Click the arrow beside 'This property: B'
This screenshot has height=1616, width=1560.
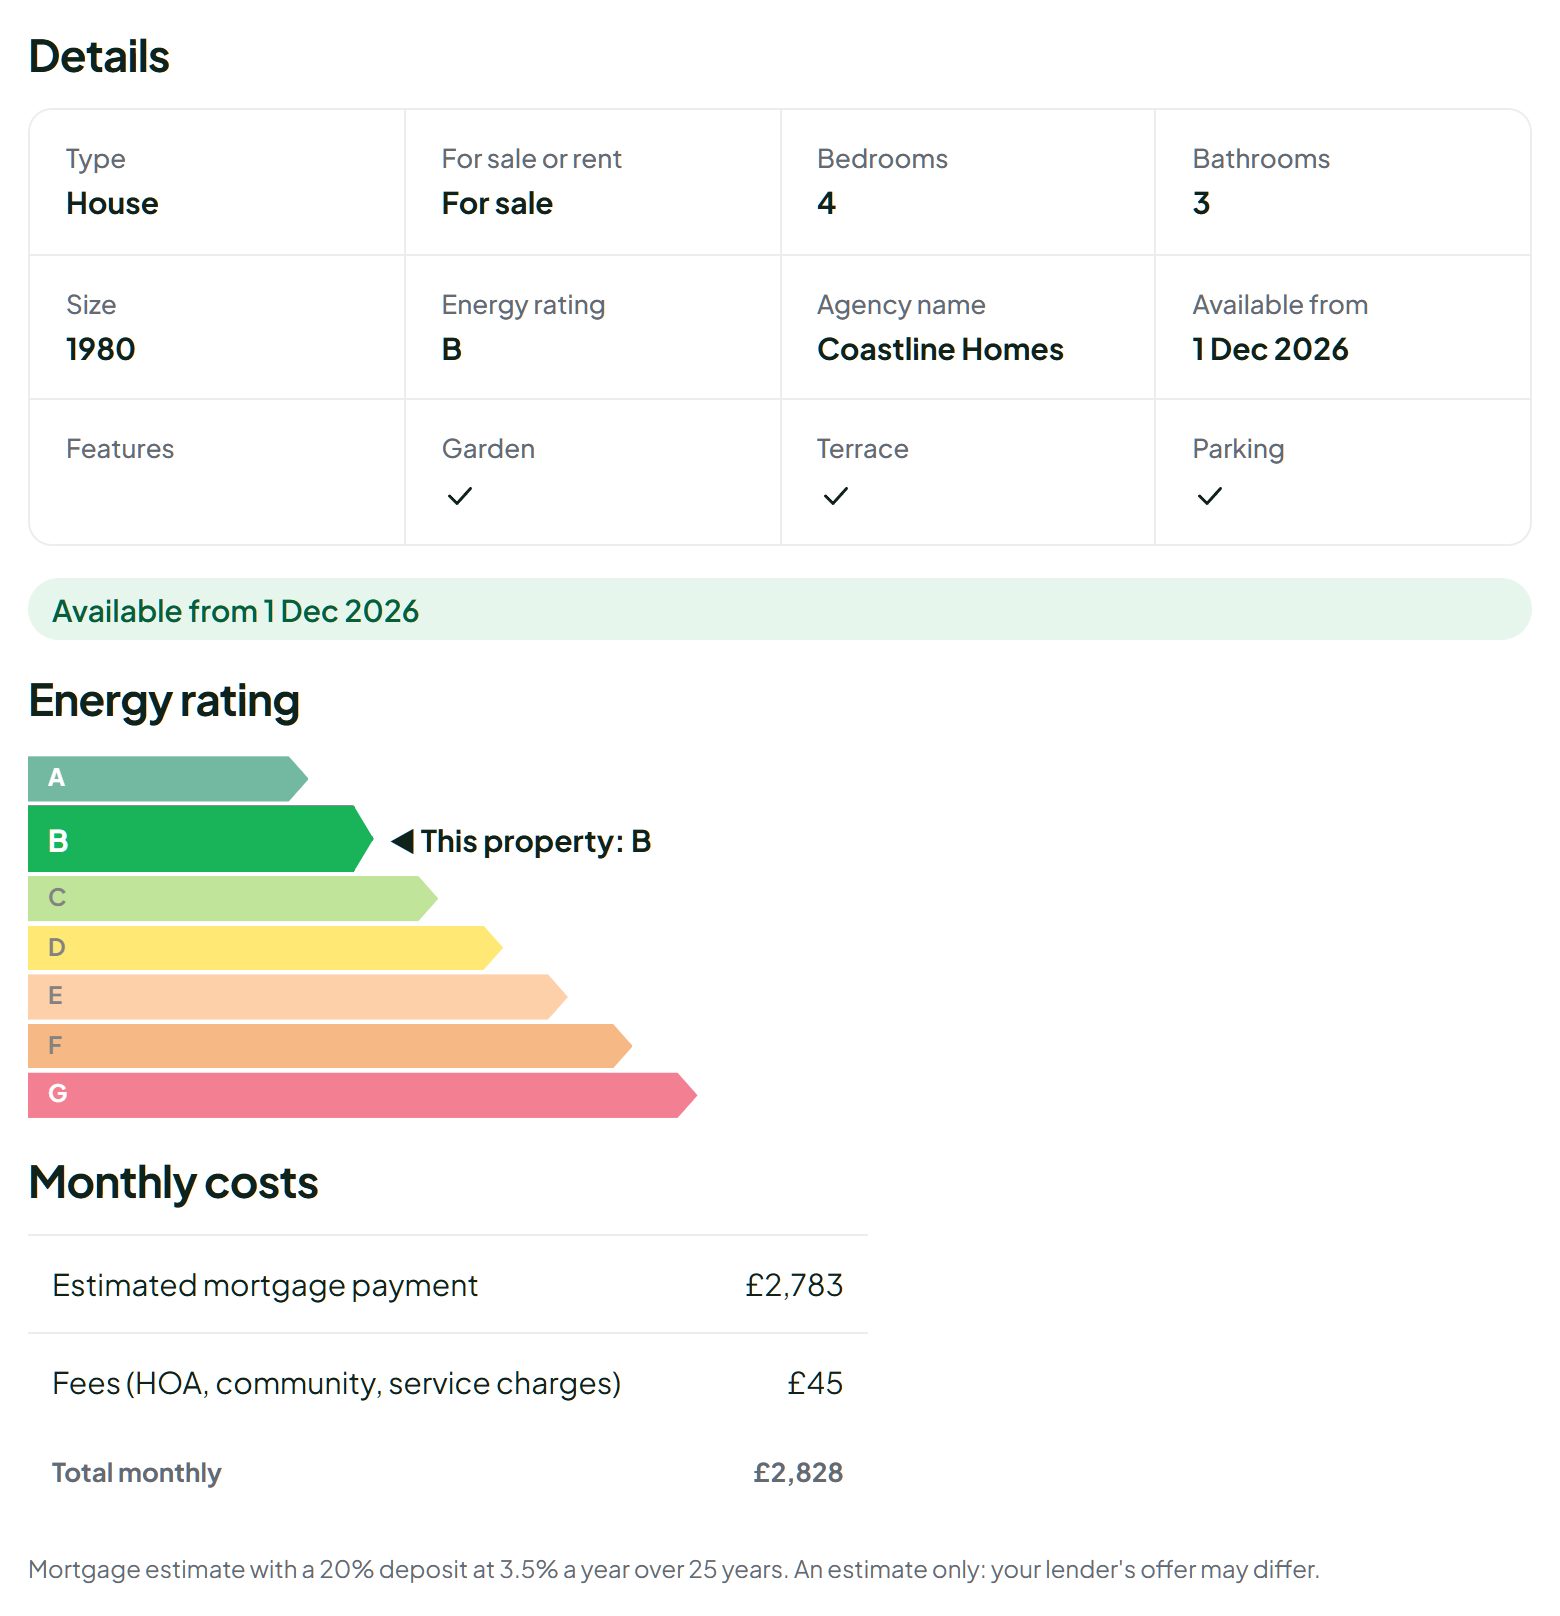pyautogui.click(x=402, y=841)
